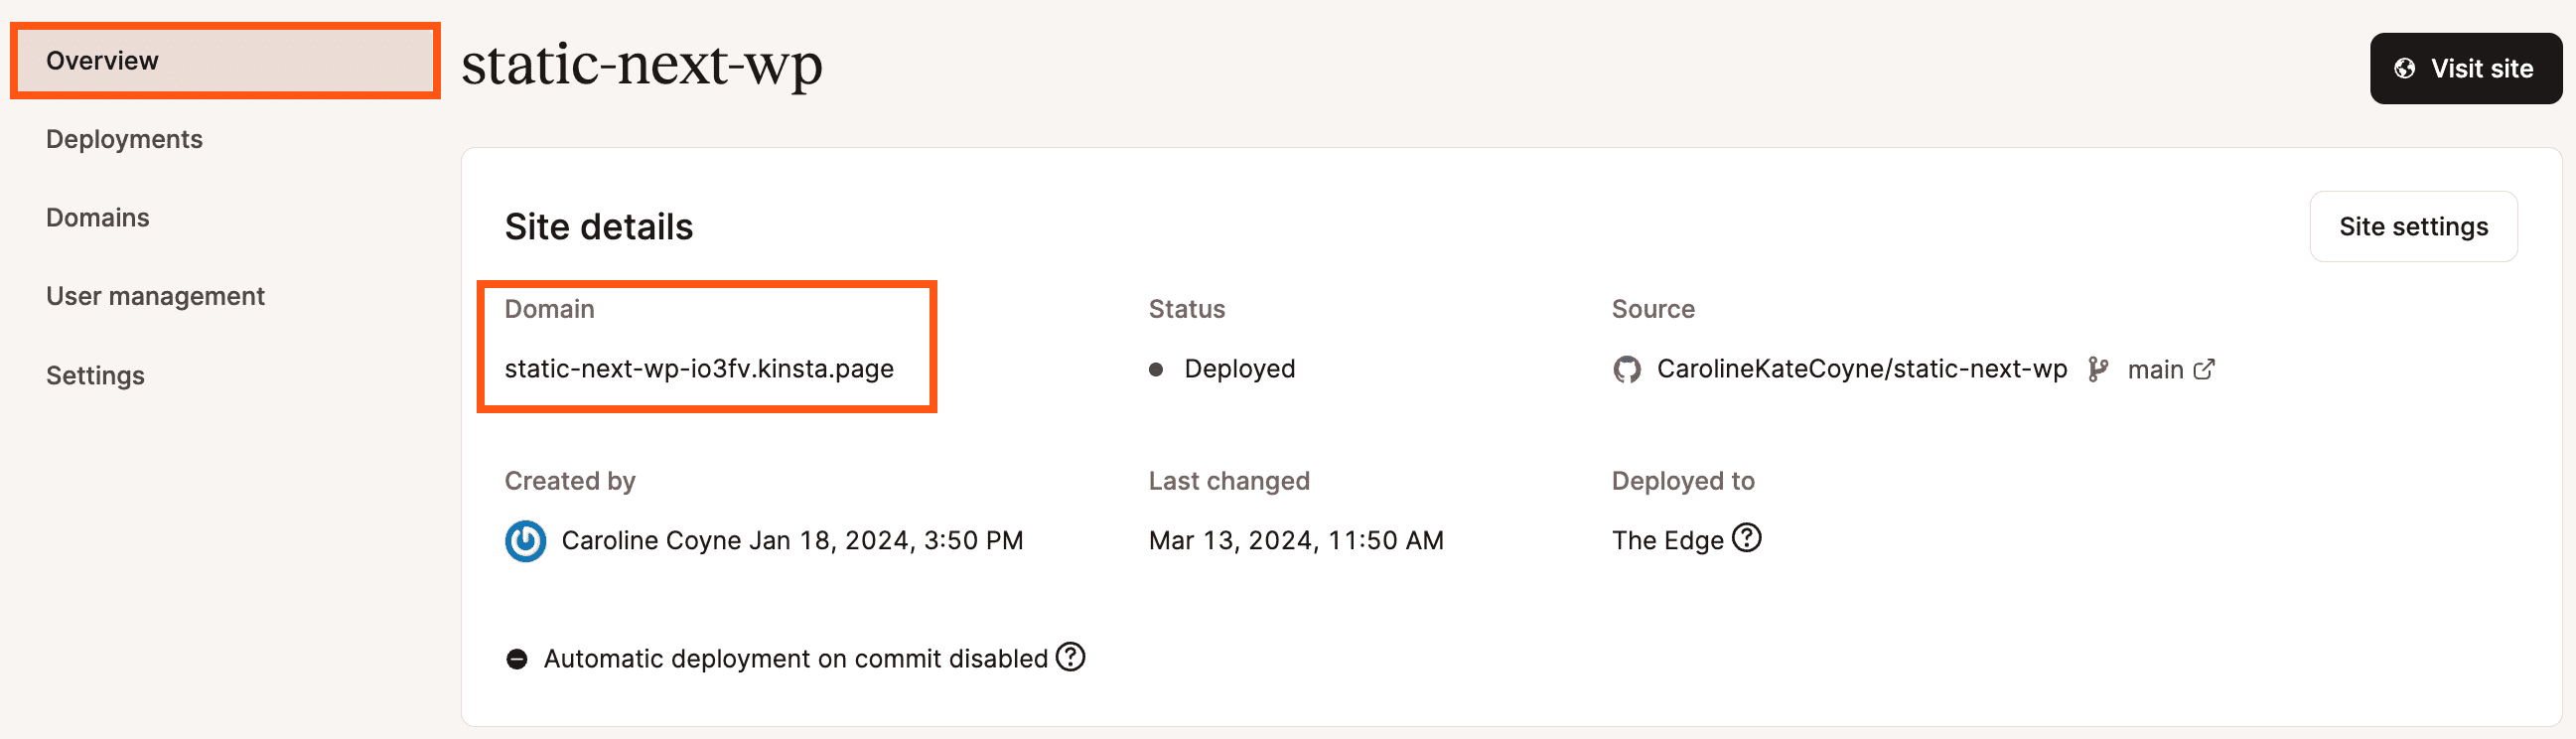Open the Overview sidebar tab
The image size is (2576, 739).
102,61
